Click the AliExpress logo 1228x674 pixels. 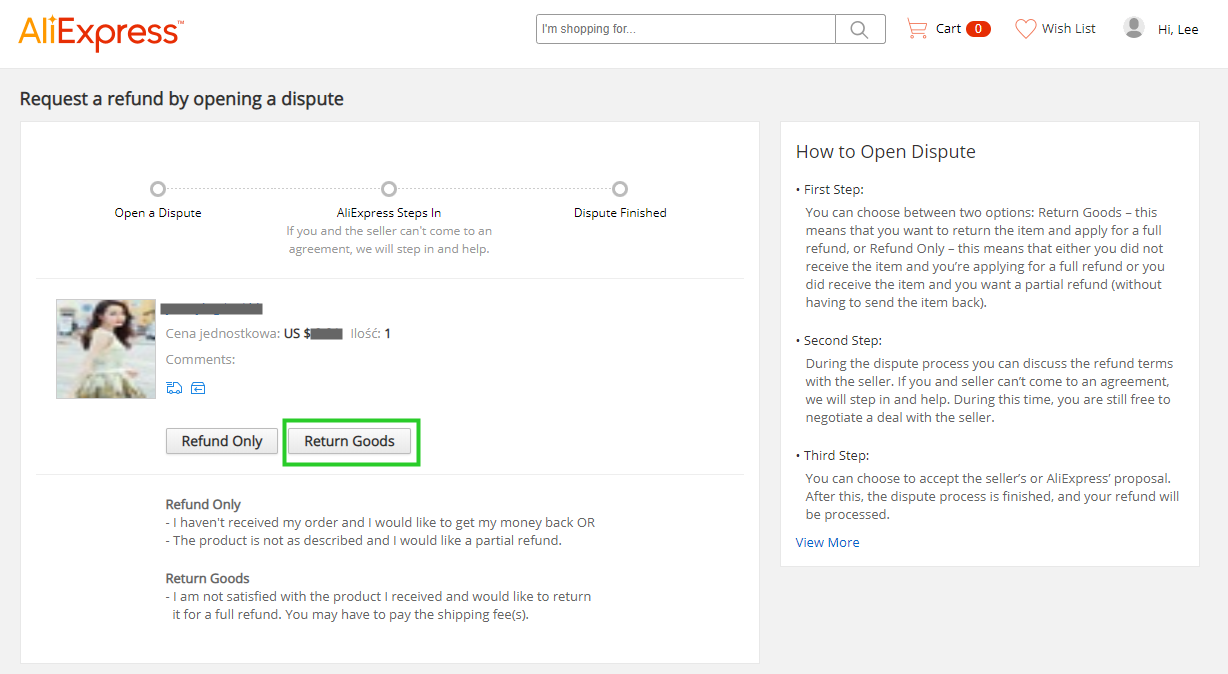click(100, 32)
